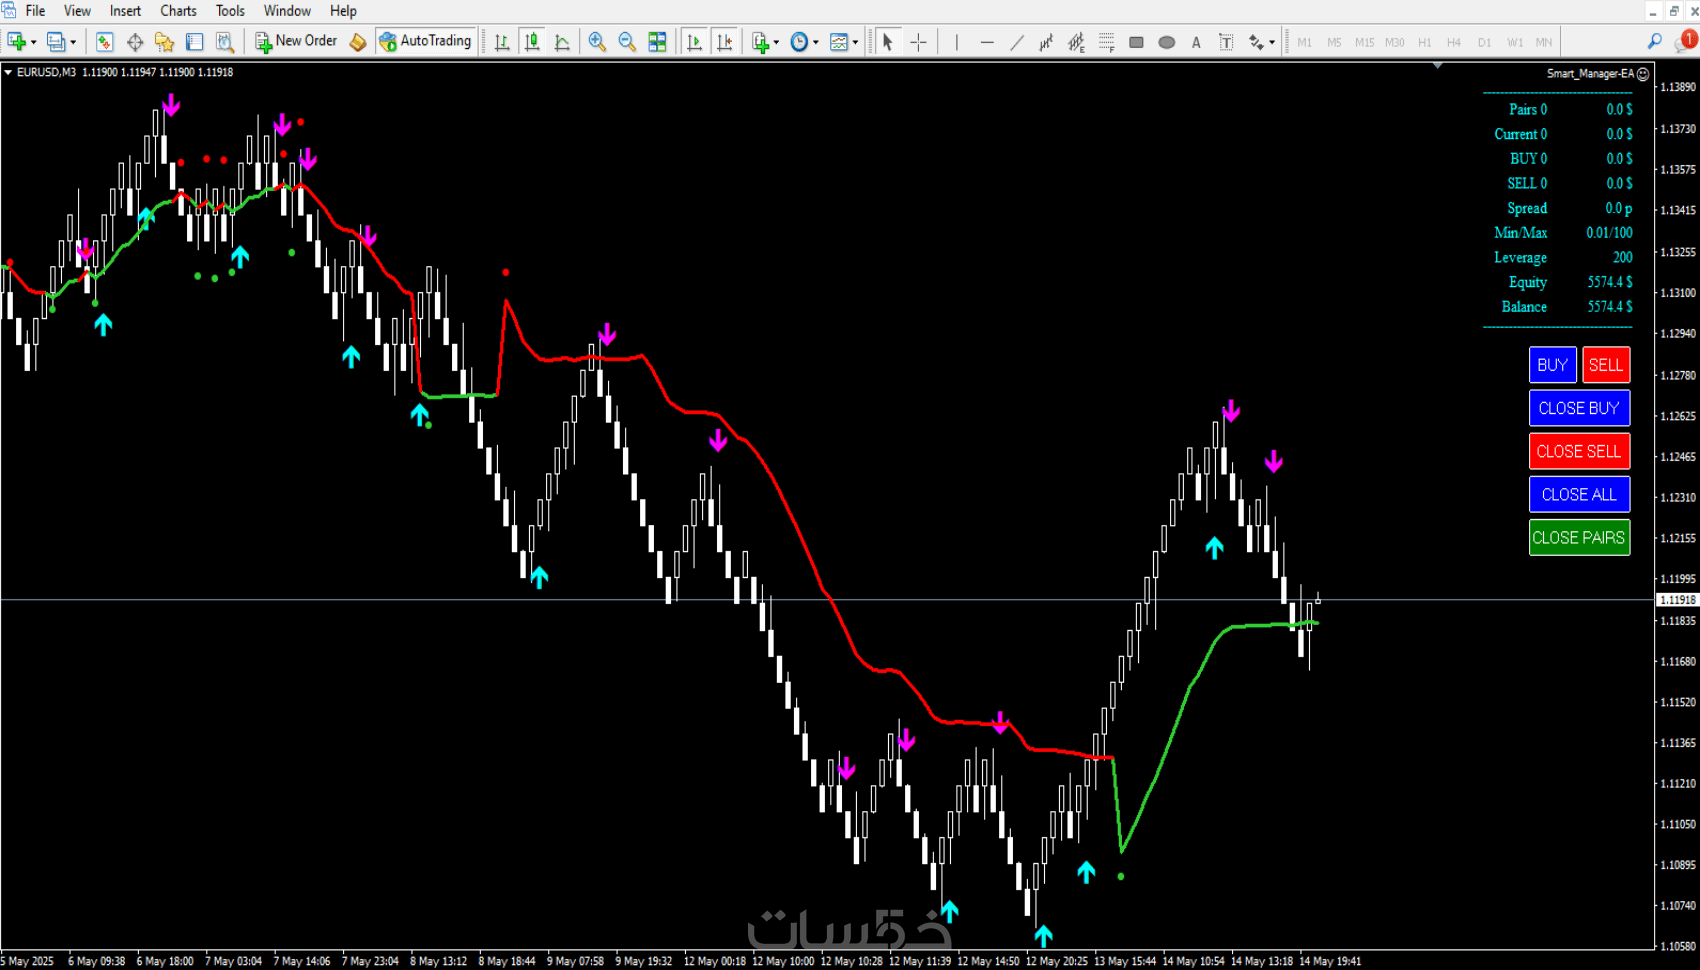Expand the Profiles dropdown arrow
The width and height of the screenshot is (1700, 970).
(x=73, y=42)
